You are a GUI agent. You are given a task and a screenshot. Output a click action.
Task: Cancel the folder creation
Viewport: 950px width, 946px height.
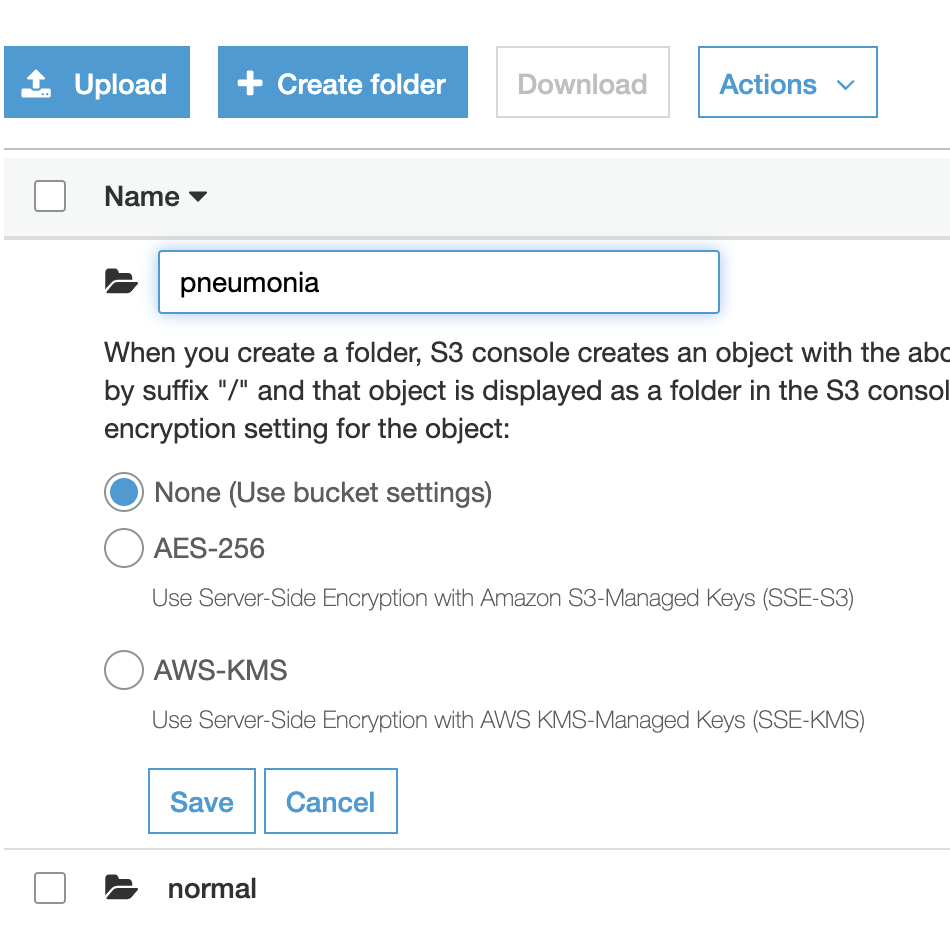click(x=331, y=801)
